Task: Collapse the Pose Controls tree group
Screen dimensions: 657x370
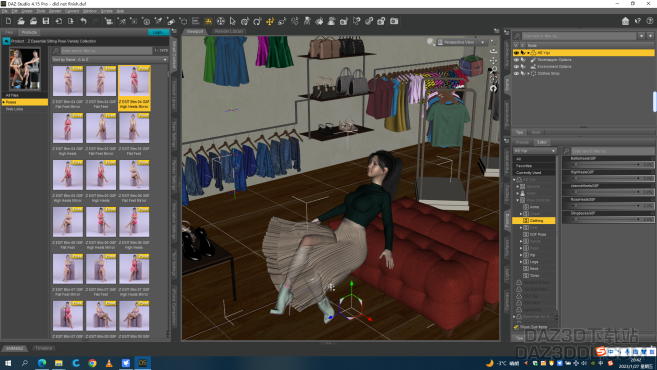Action: point(518,200)
